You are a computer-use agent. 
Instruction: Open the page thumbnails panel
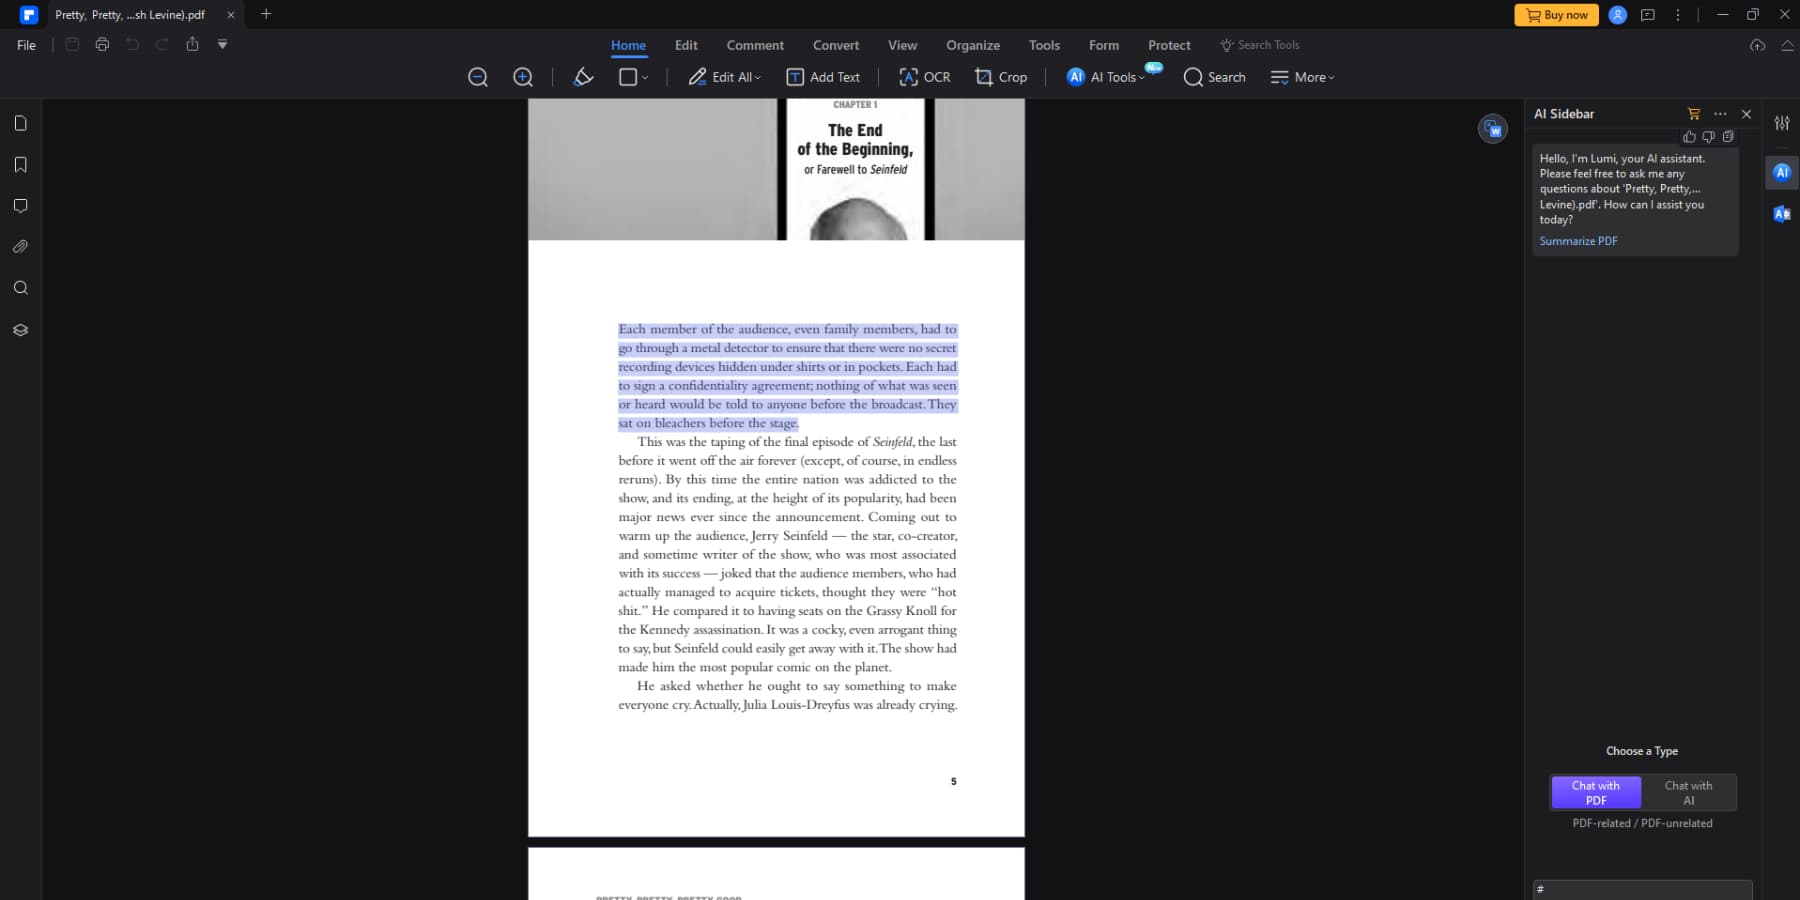click(20, 122)
